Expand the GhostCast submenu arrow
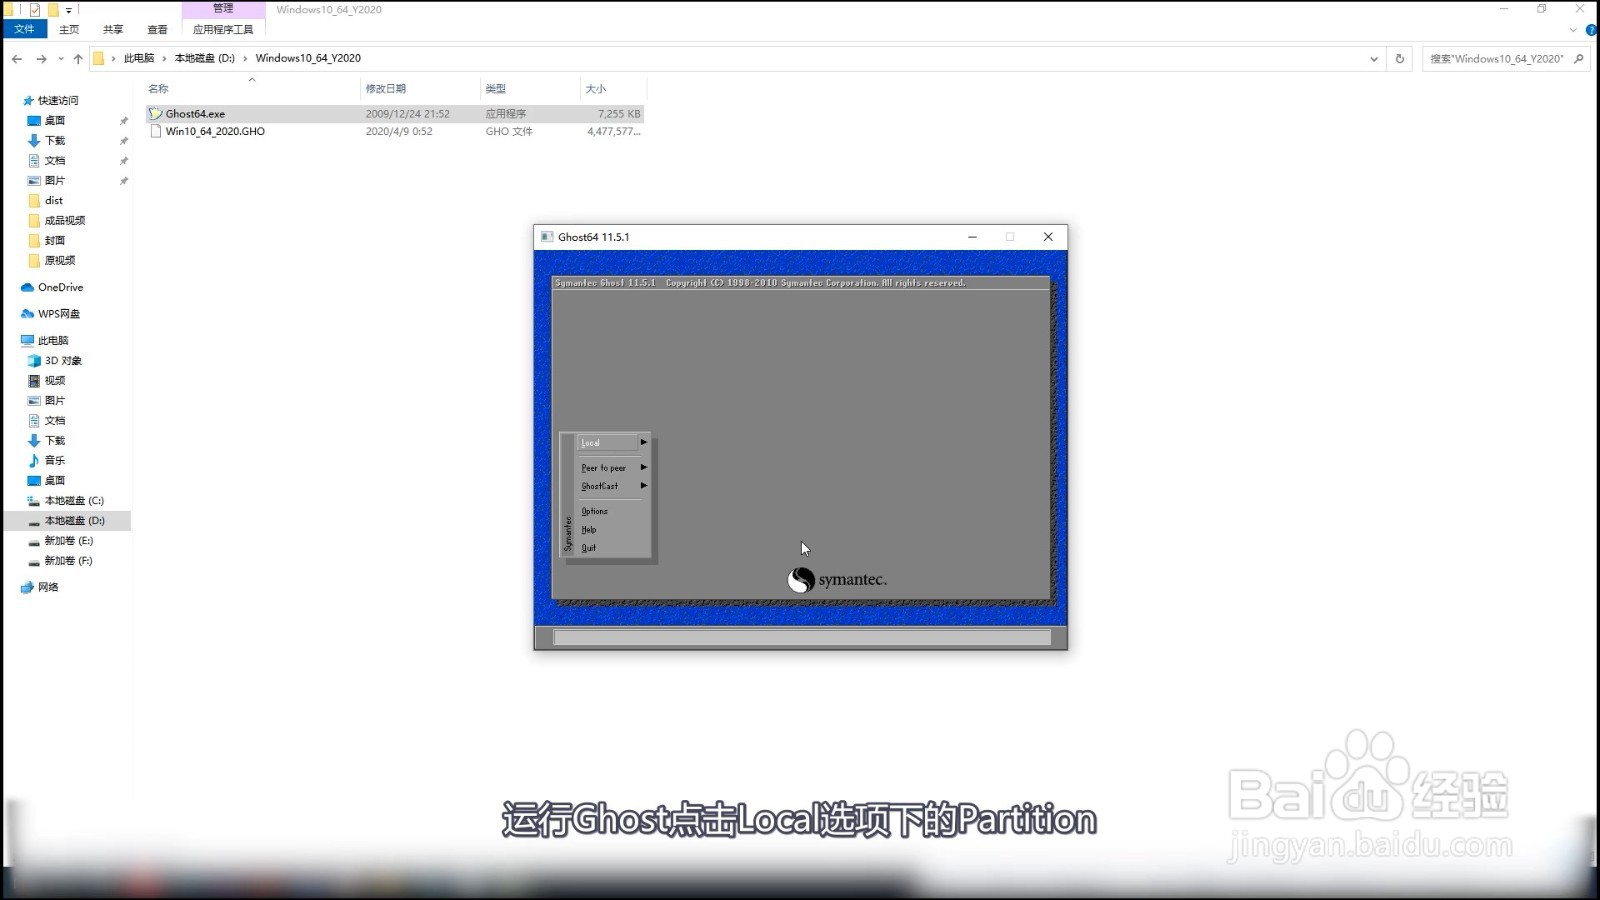The width and height of the screenshot is (1600, 900). [x=643, y=486]
